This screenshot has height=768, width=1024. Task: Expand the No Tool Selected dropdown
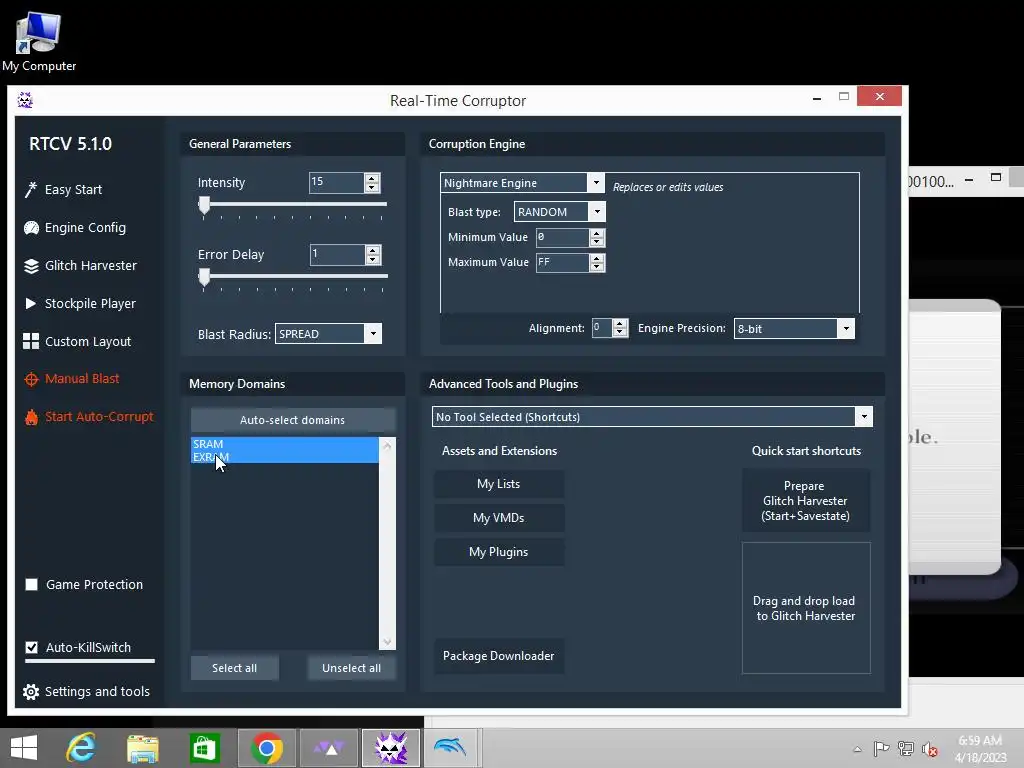(x=864, y=417)
